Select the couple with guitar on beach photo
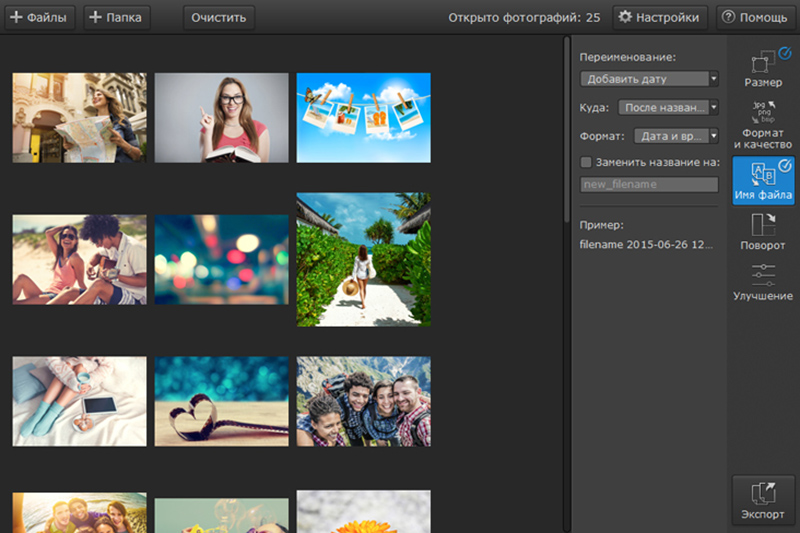 (x=80, y=260)
